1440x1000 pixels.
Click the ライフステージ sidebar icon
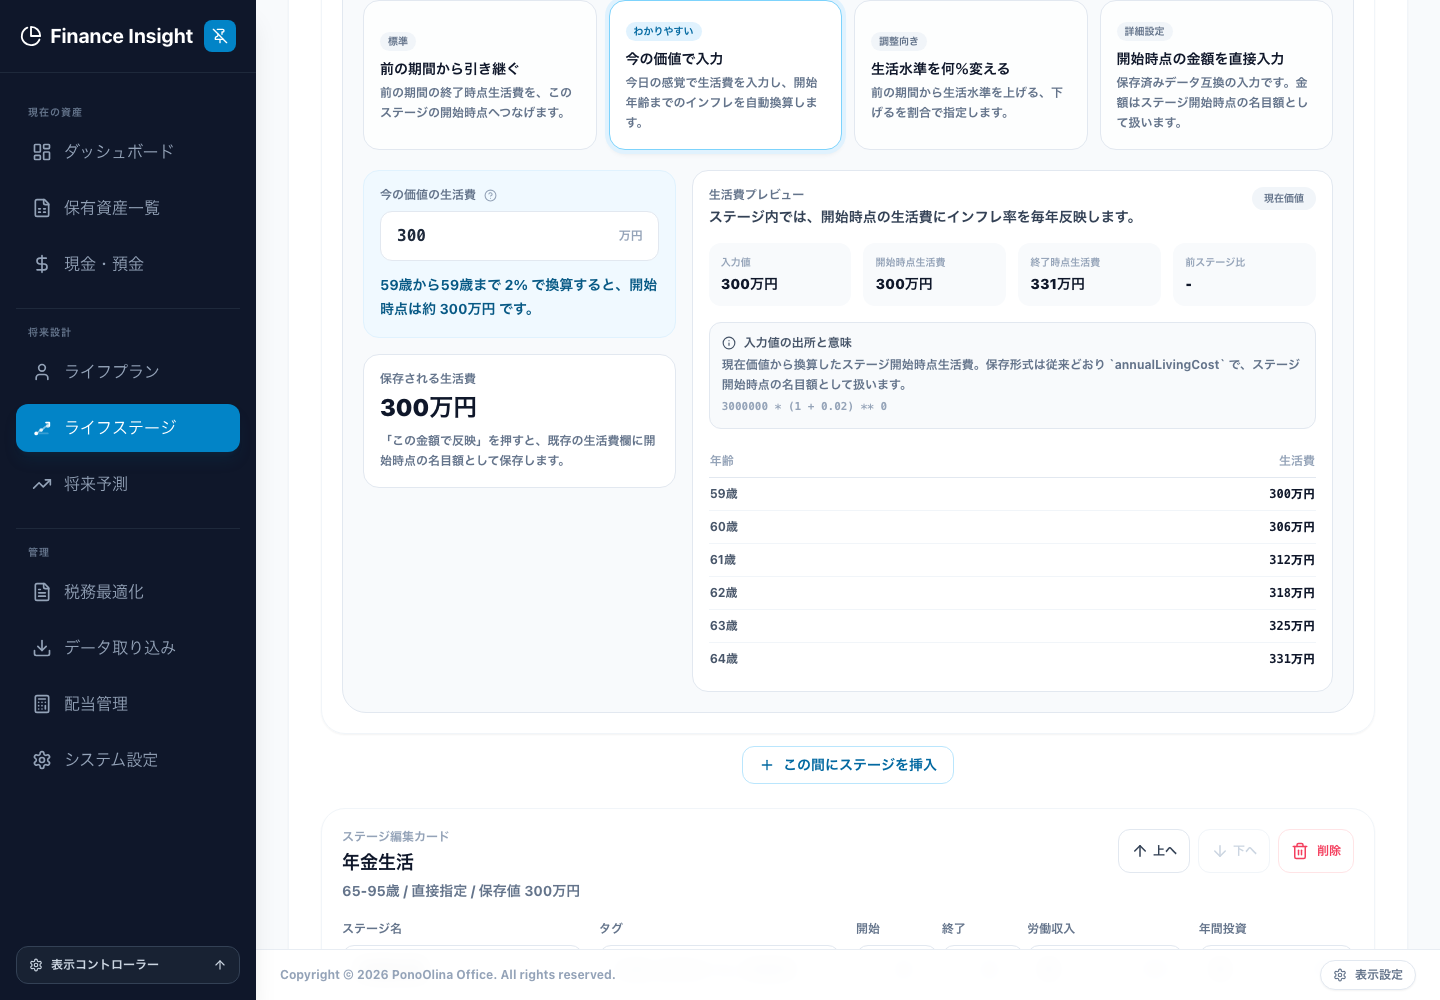point(42,428)
